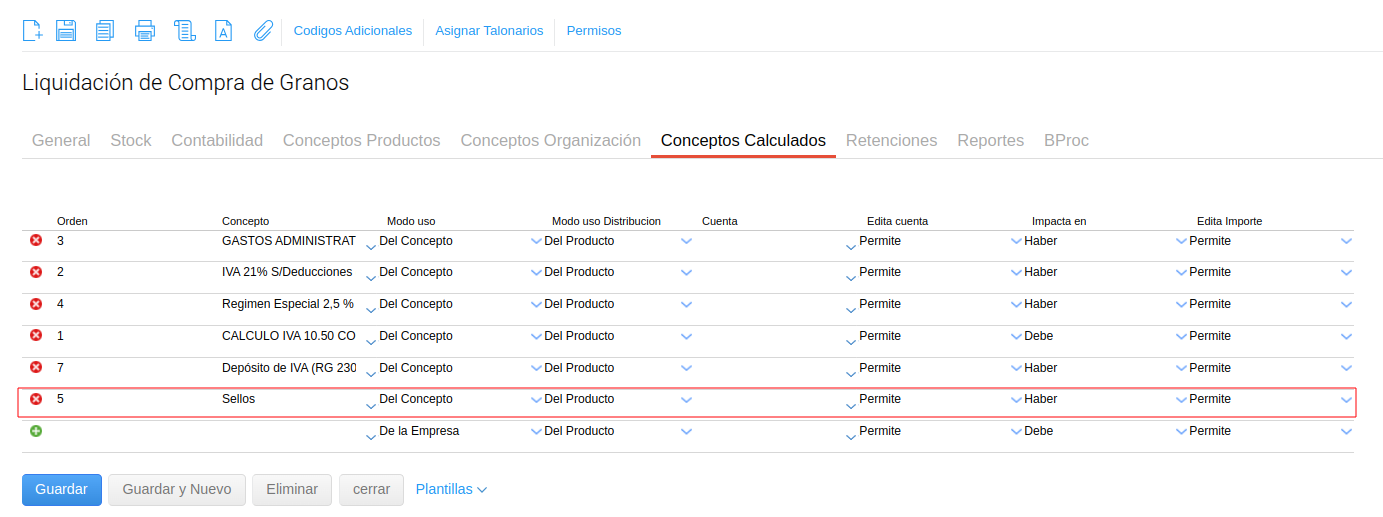The height and width of the screenshot is (517, 1383).
Task: Open the Conceptos Productos tab
Action: coord(361,141)
